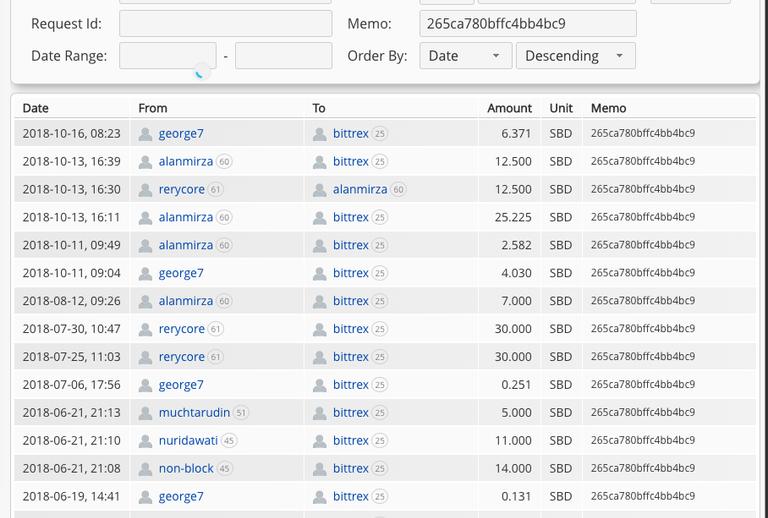
Task: Open rerycore link in 2018-07-30 row
Action: coord(182,329)
